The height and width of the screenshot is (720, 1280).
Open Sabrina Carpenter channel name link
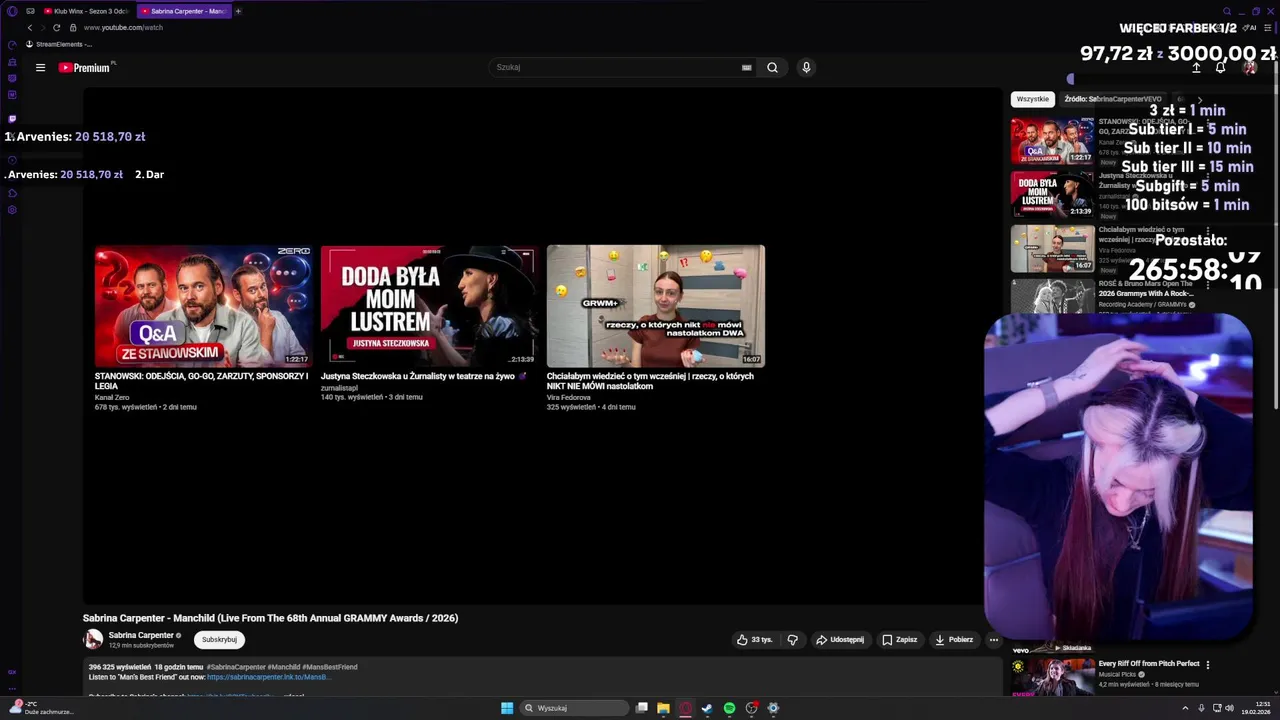pyautogui.click(x=141, y=635)
